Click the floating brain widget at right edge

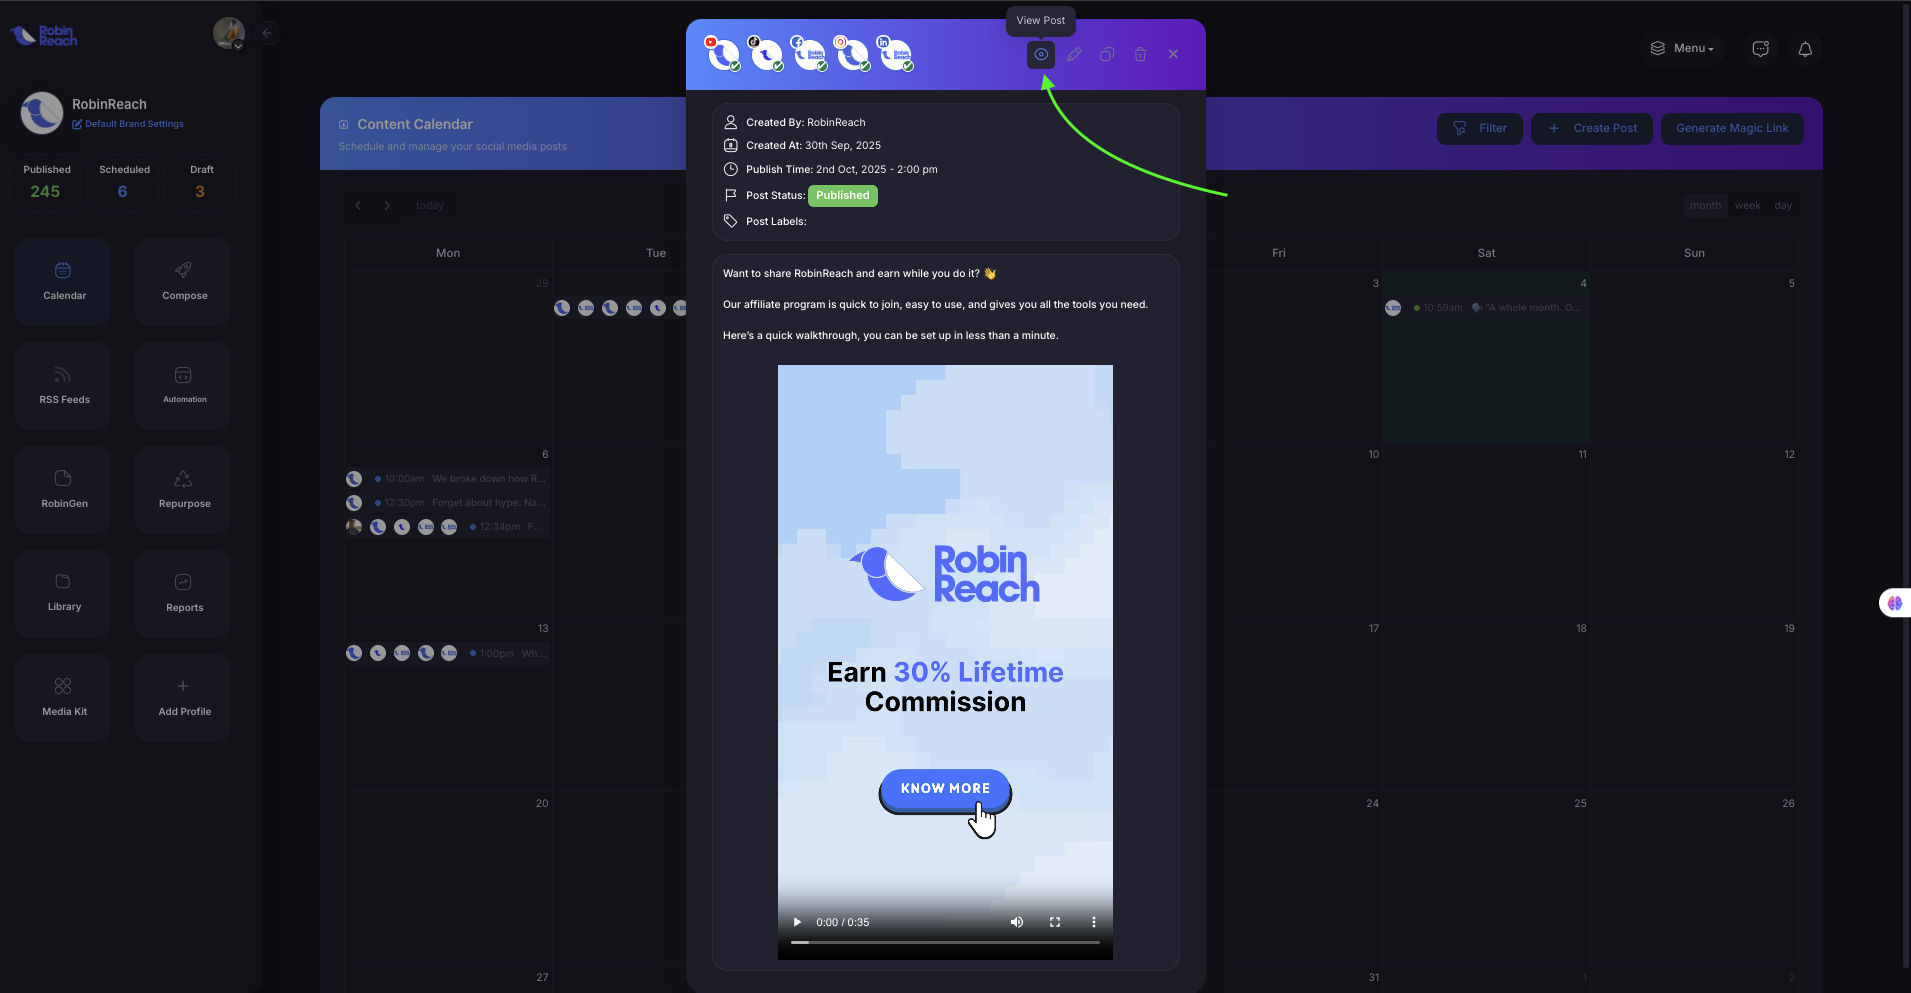pos(1895,603)
